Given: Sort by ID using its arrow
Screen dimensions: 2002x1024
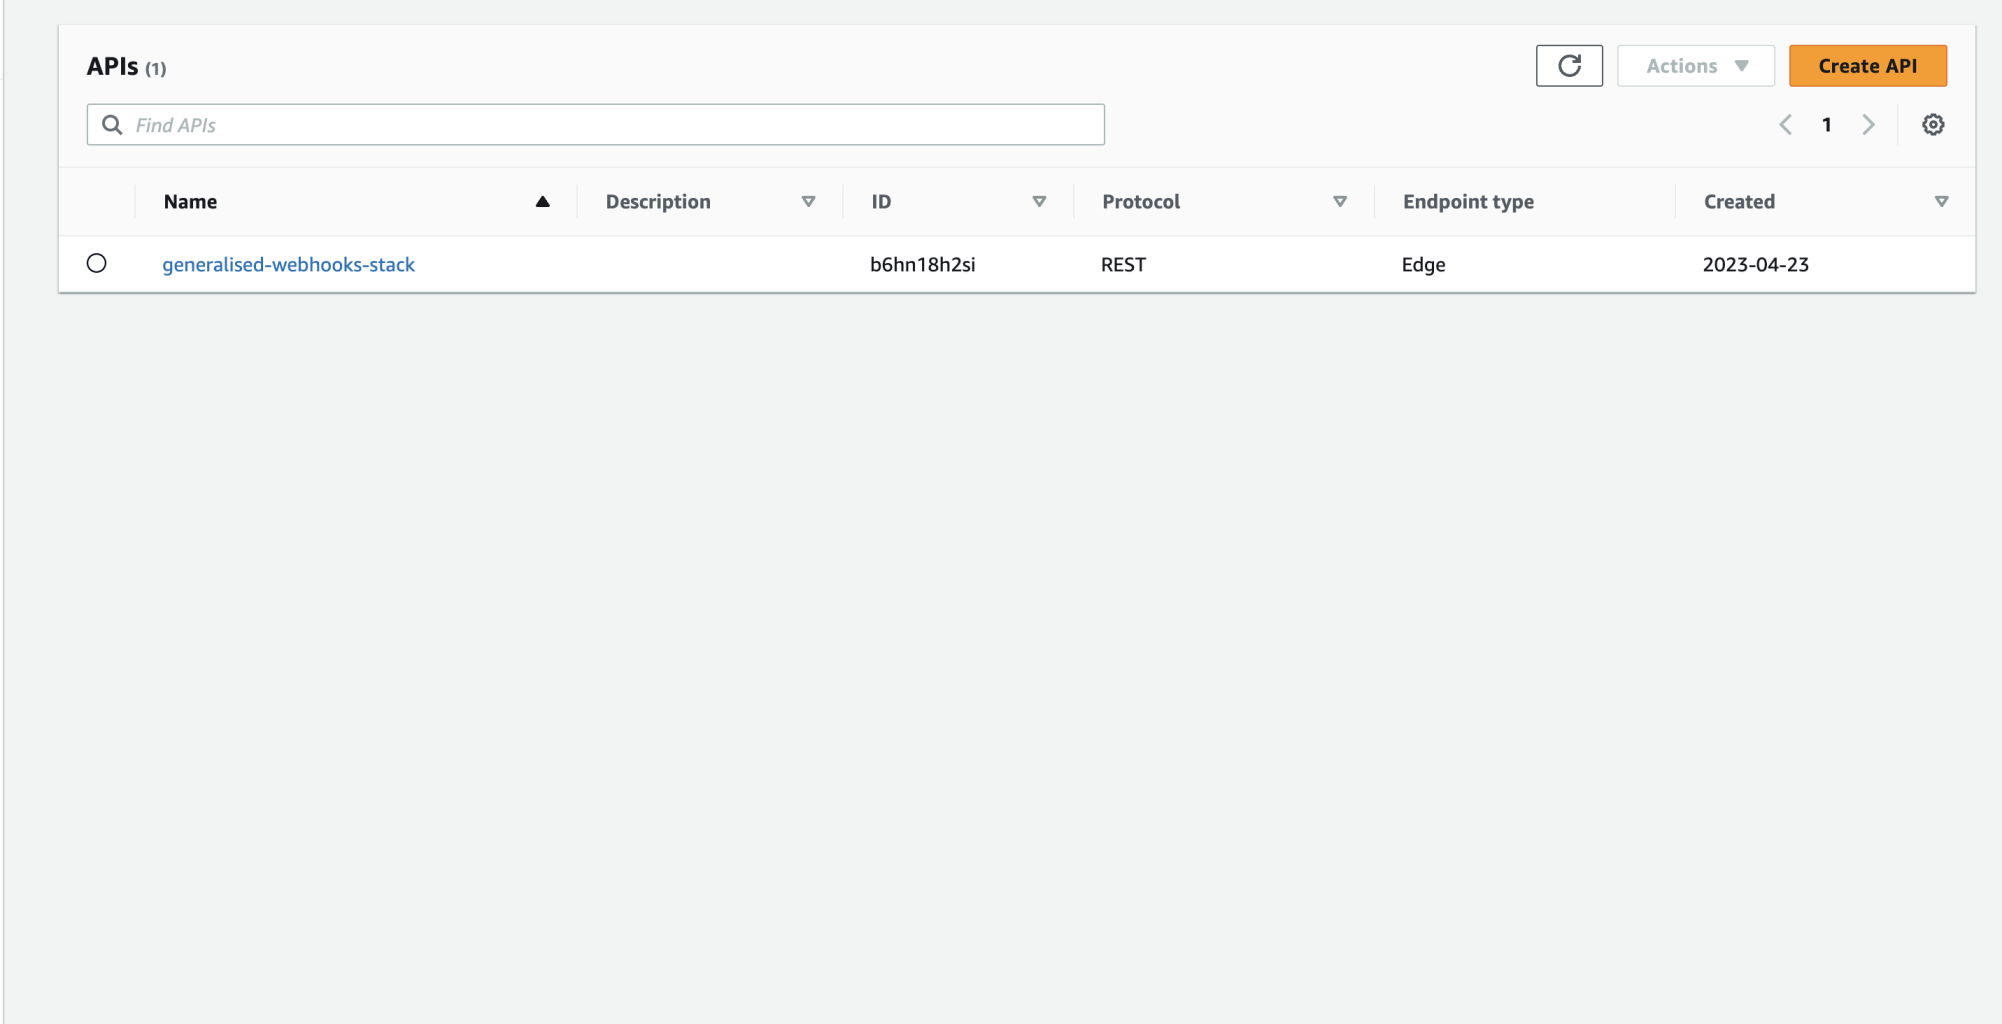Looking at the screenshot, I should point(1039,202).
